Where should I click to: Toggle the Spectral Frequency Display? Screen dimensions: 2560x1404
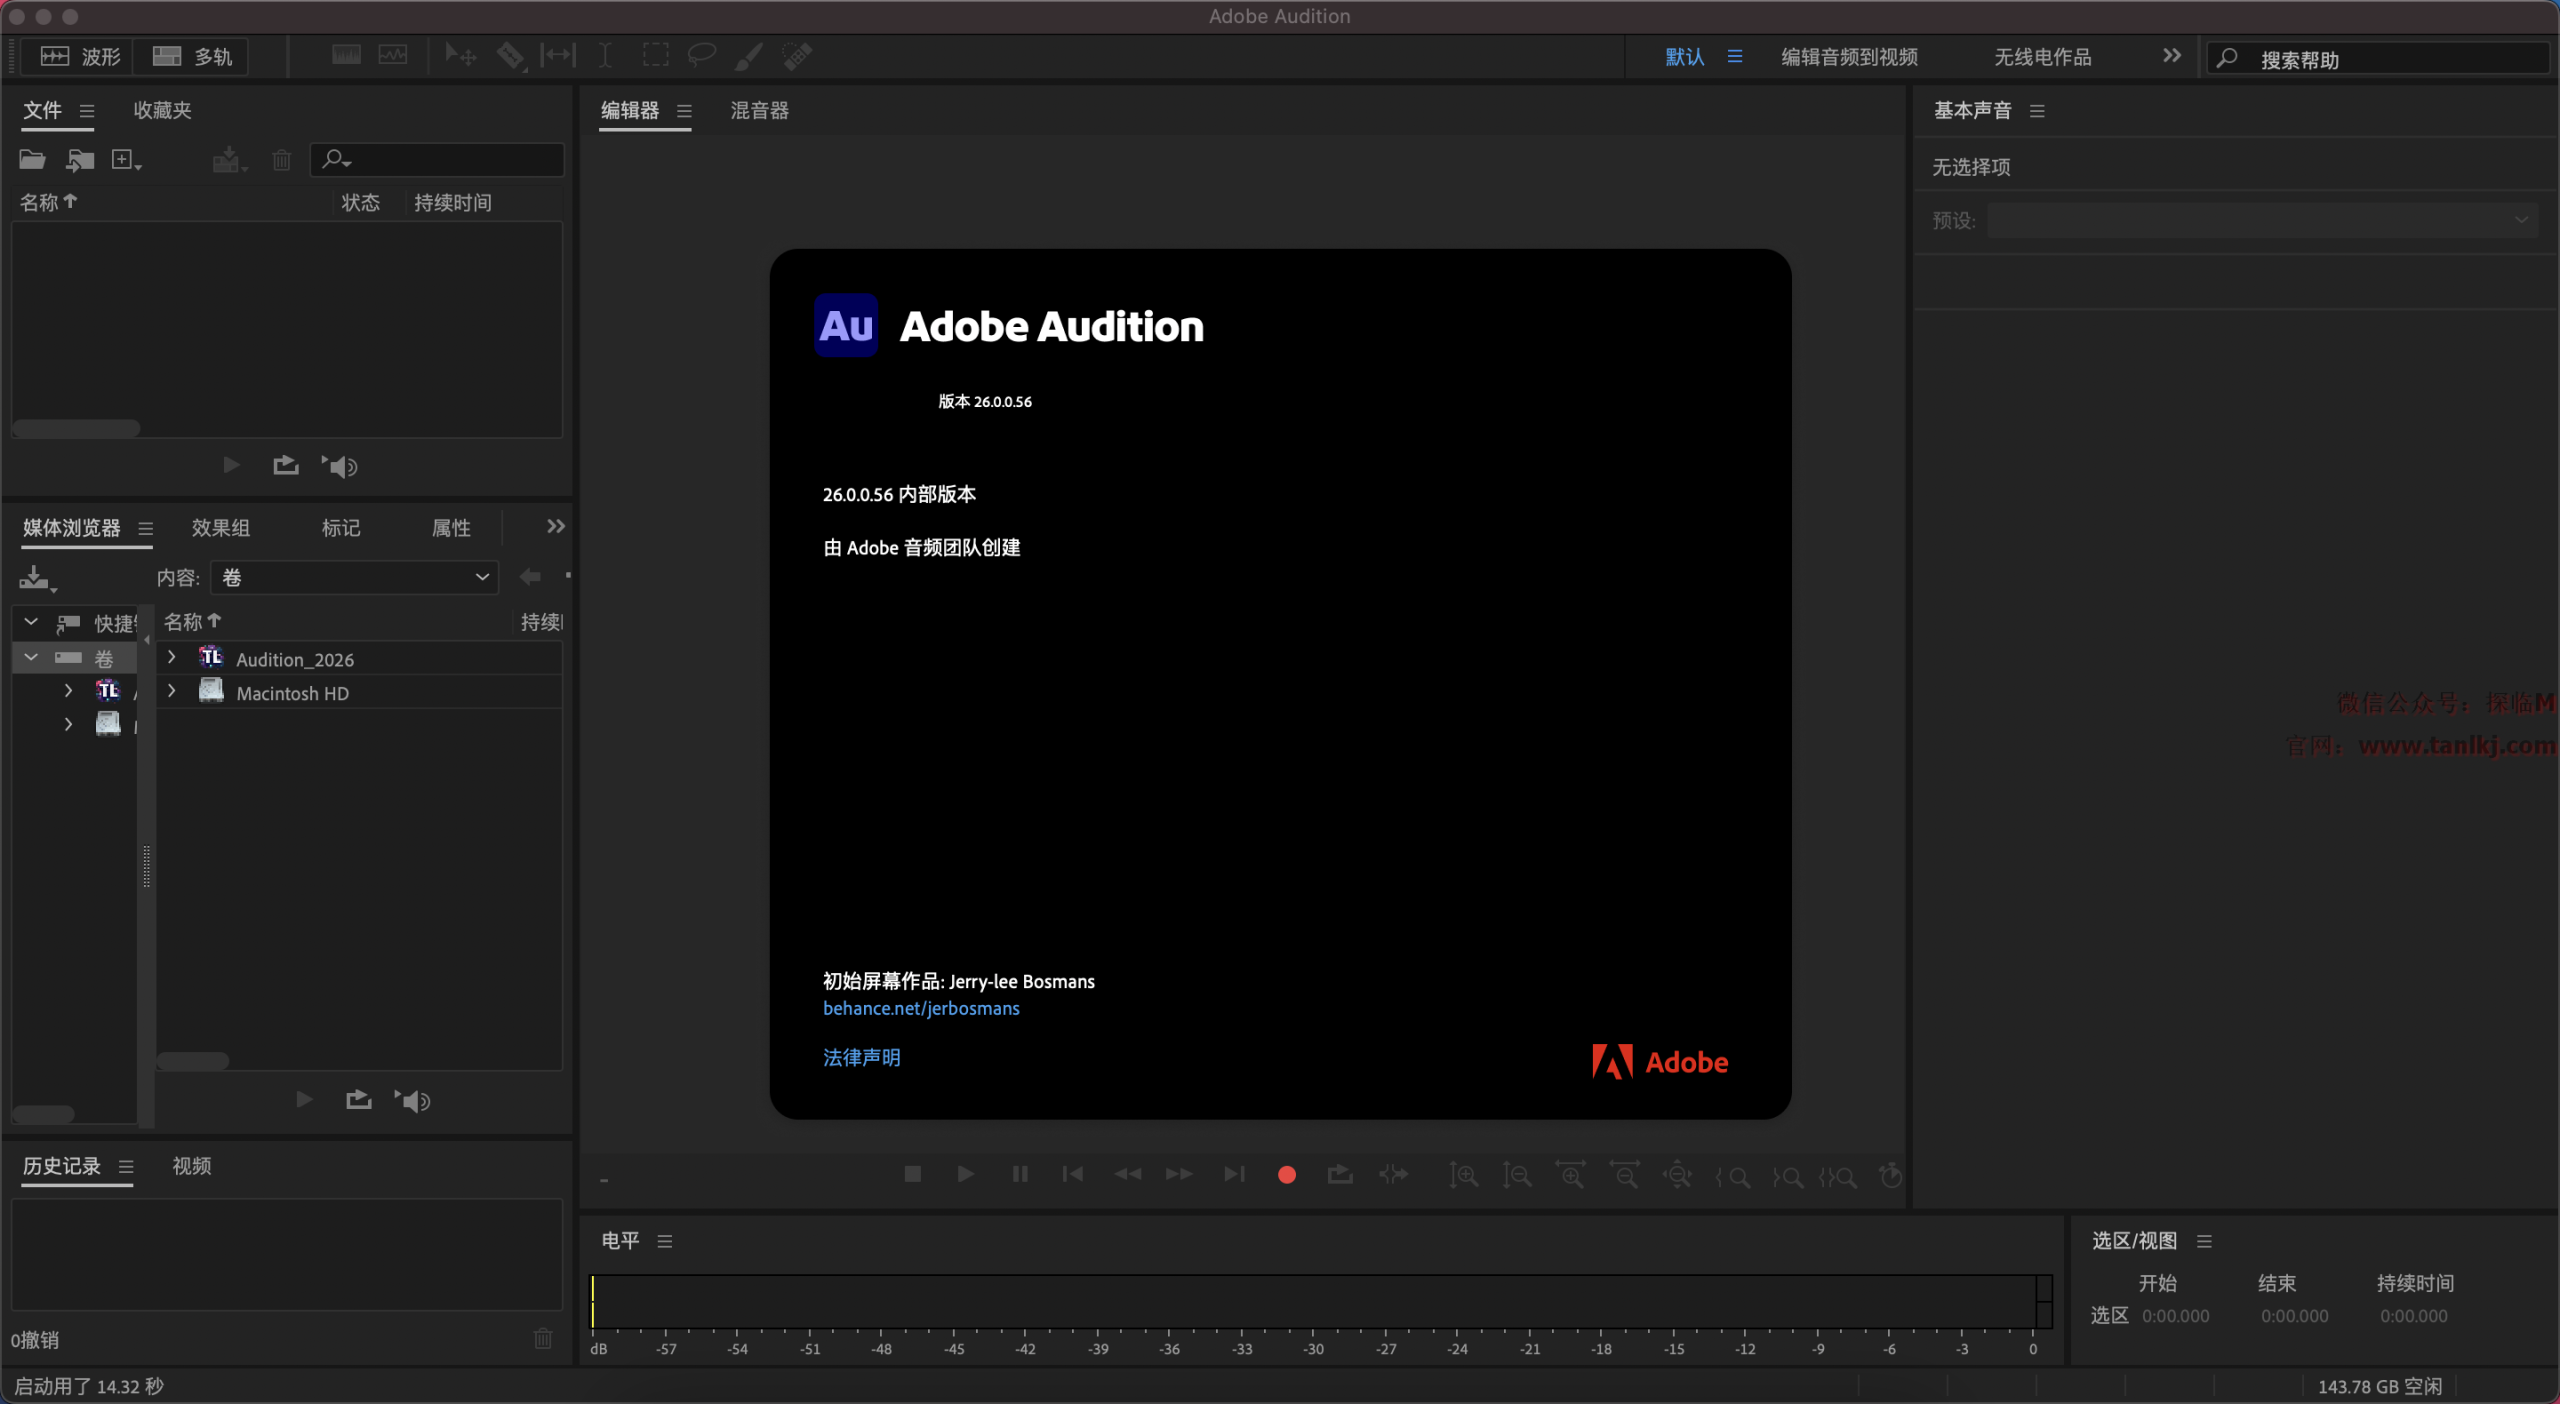coord(346,55)
